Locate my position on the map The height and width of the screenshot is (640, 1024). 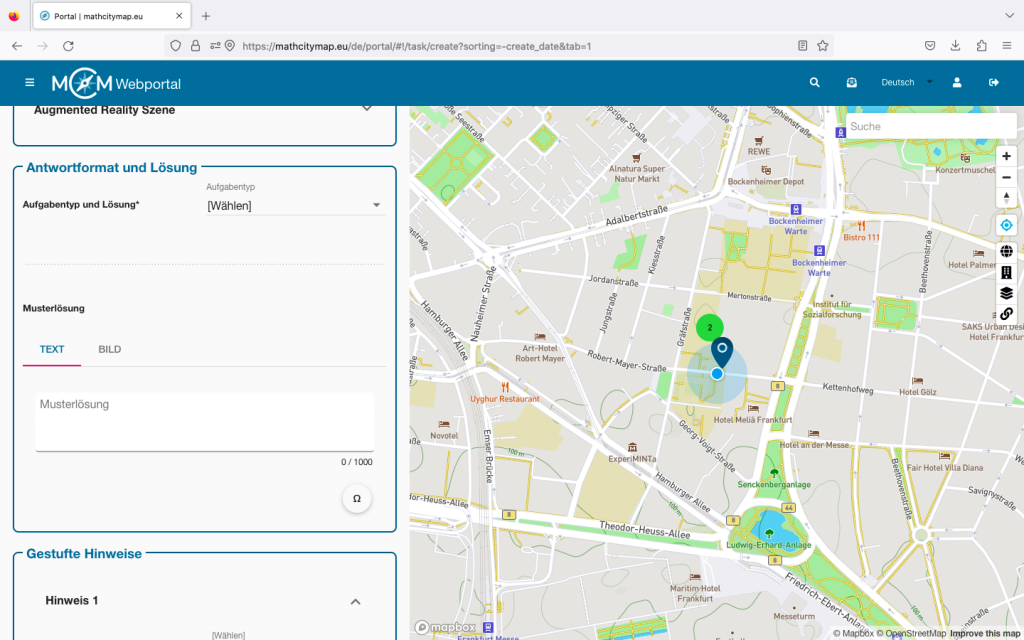coord(1006,225)
